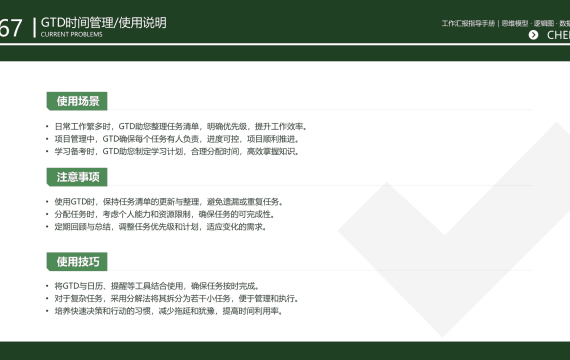Select the green "使用技巧" heading label
570x360 pixels.
pyautogui.click(x=77, y=261)
